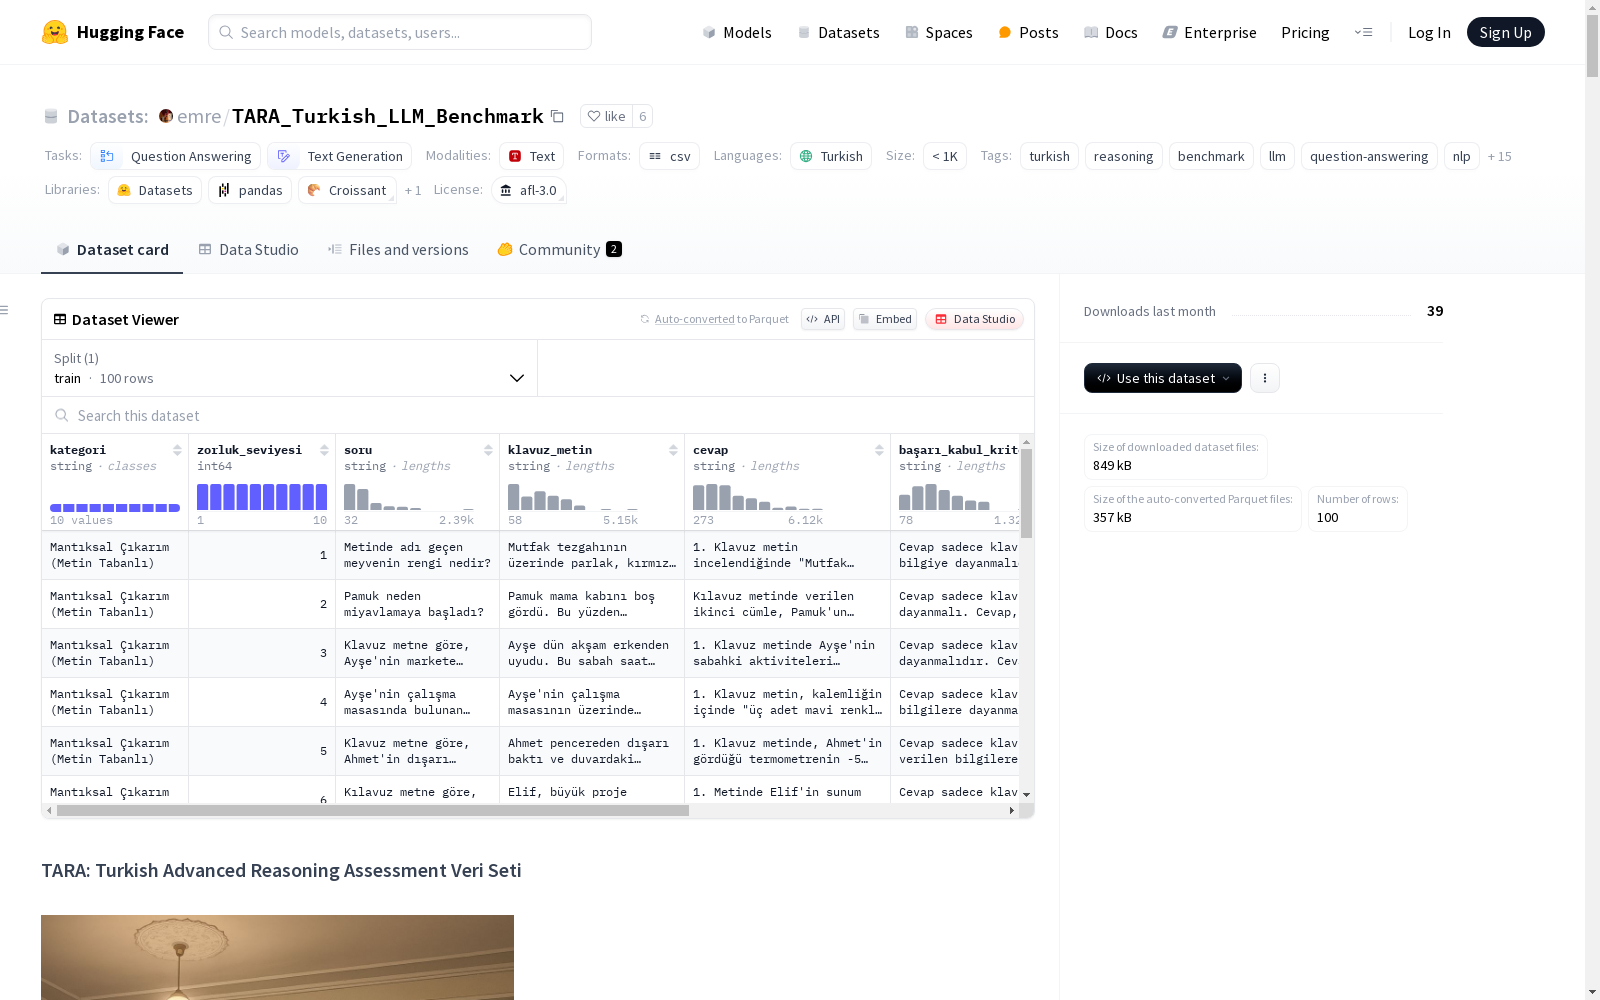Screen dimensions: 1600x1000
Task: Open the Question Answering task tag
Action: 176,156
